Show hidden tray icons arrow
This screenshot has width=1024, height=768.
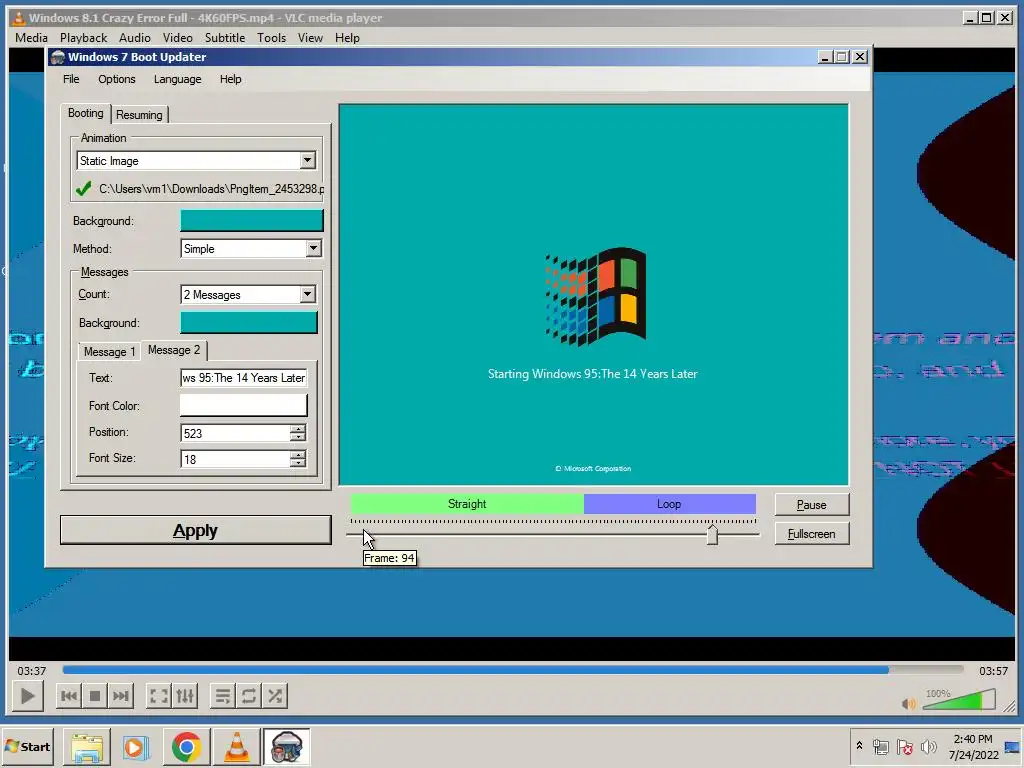859,745
